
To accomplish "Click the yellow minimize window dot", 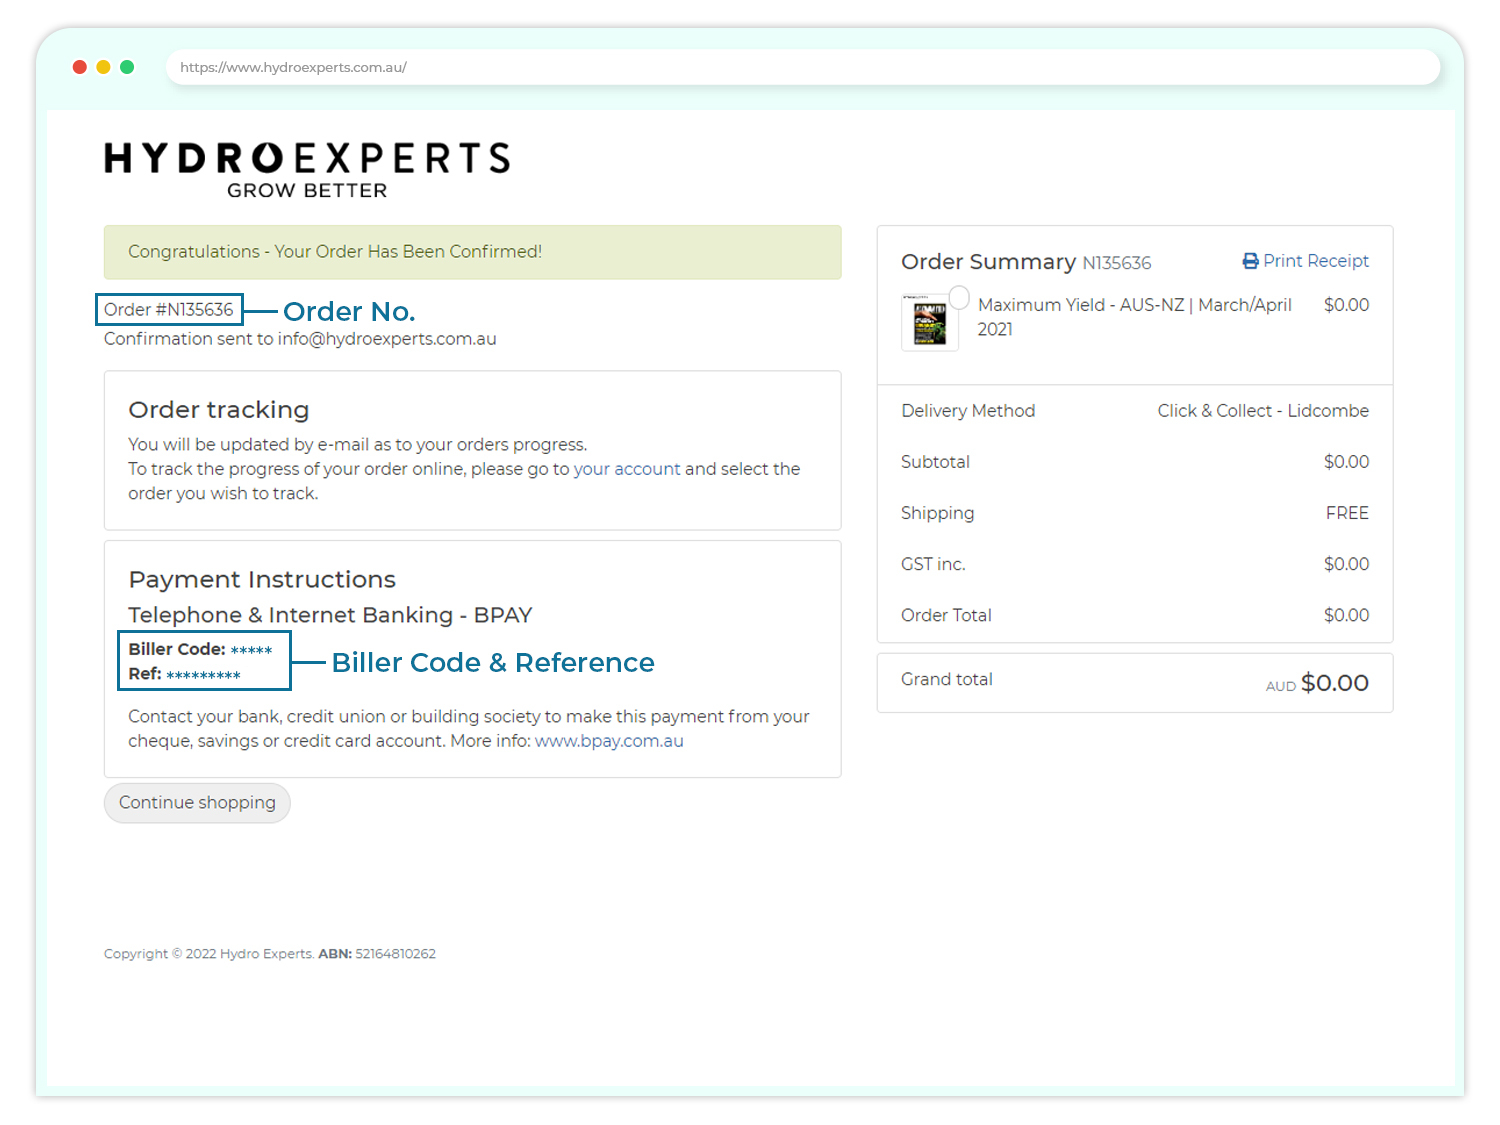I will 103,67.
